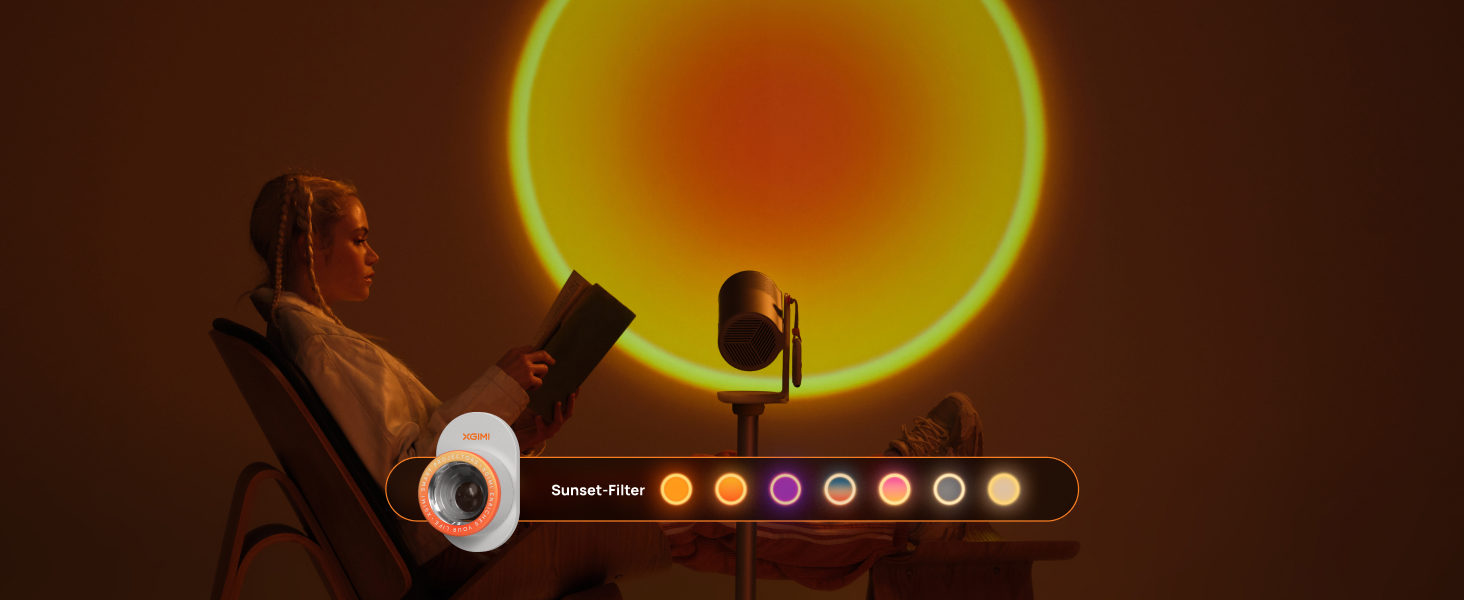Select the pale cream filter circle

[x=1003, y=489]
